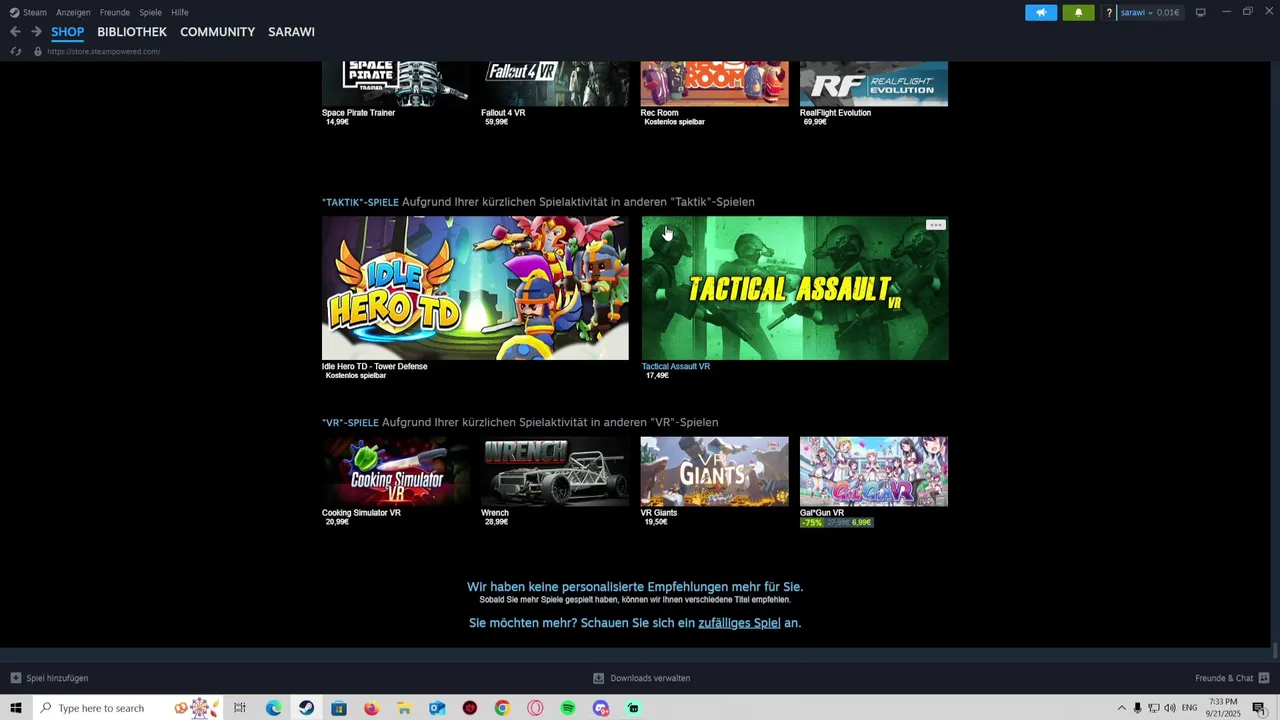Click the taskbar search box
The width and height of the screenshot is (1280, 720).
pos(128,708)
